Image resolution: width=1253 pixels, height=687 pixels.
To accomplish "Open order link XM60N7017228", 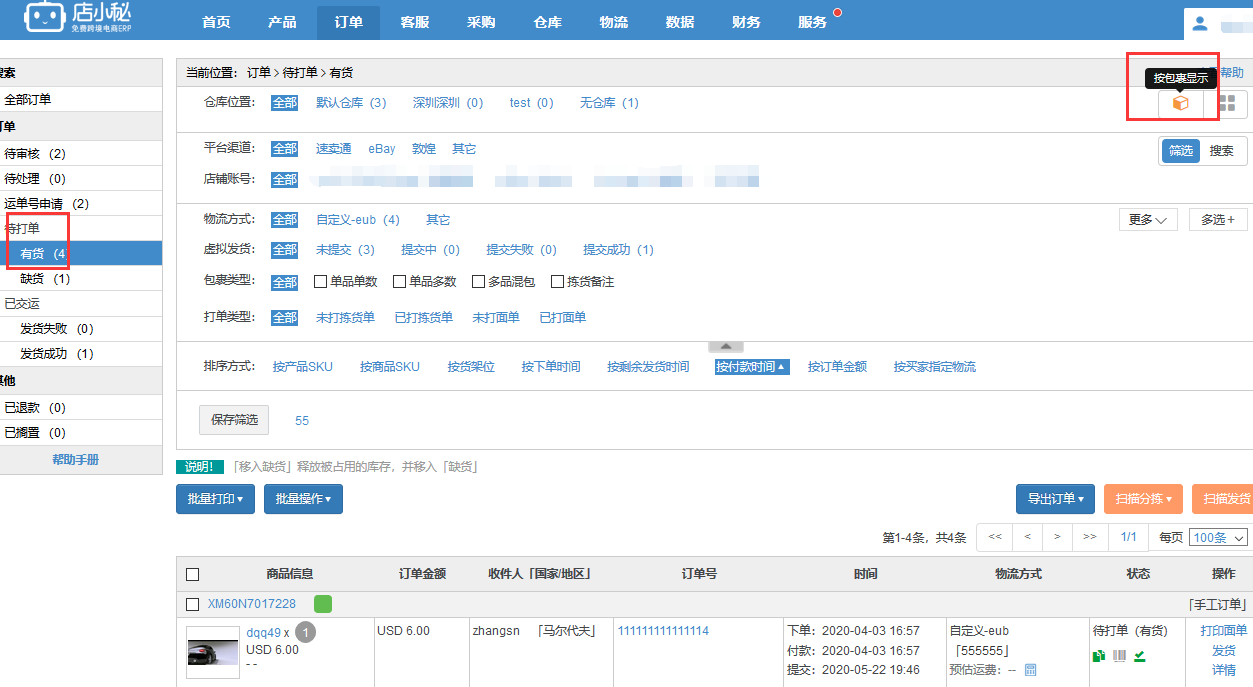I will coord(252,604).
